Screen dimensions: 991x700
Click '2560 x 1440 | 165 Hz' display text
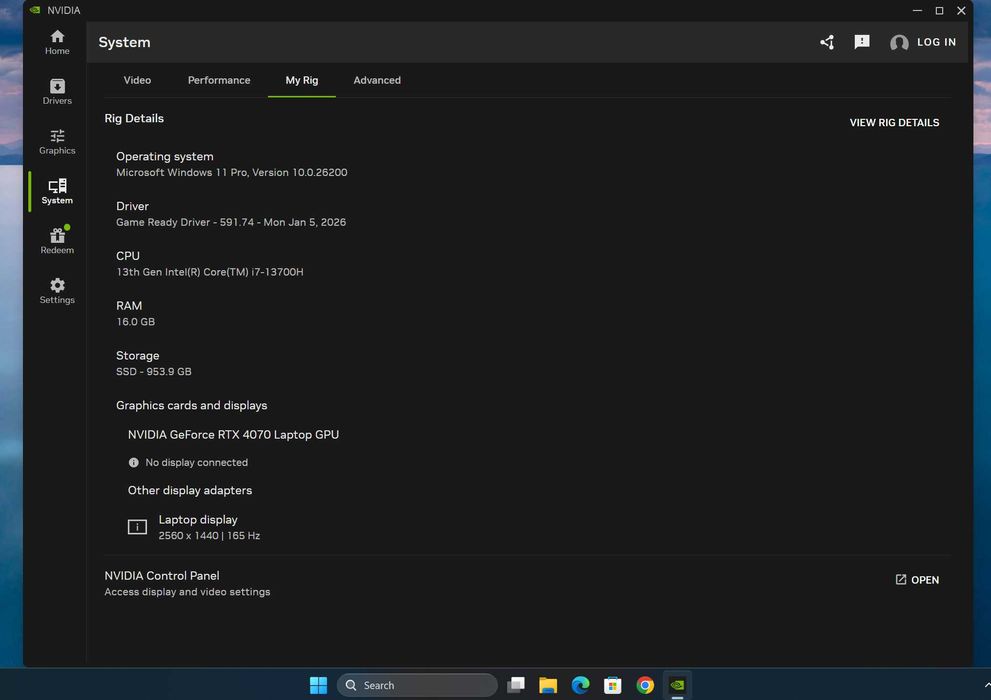click(x=209, y=536)
